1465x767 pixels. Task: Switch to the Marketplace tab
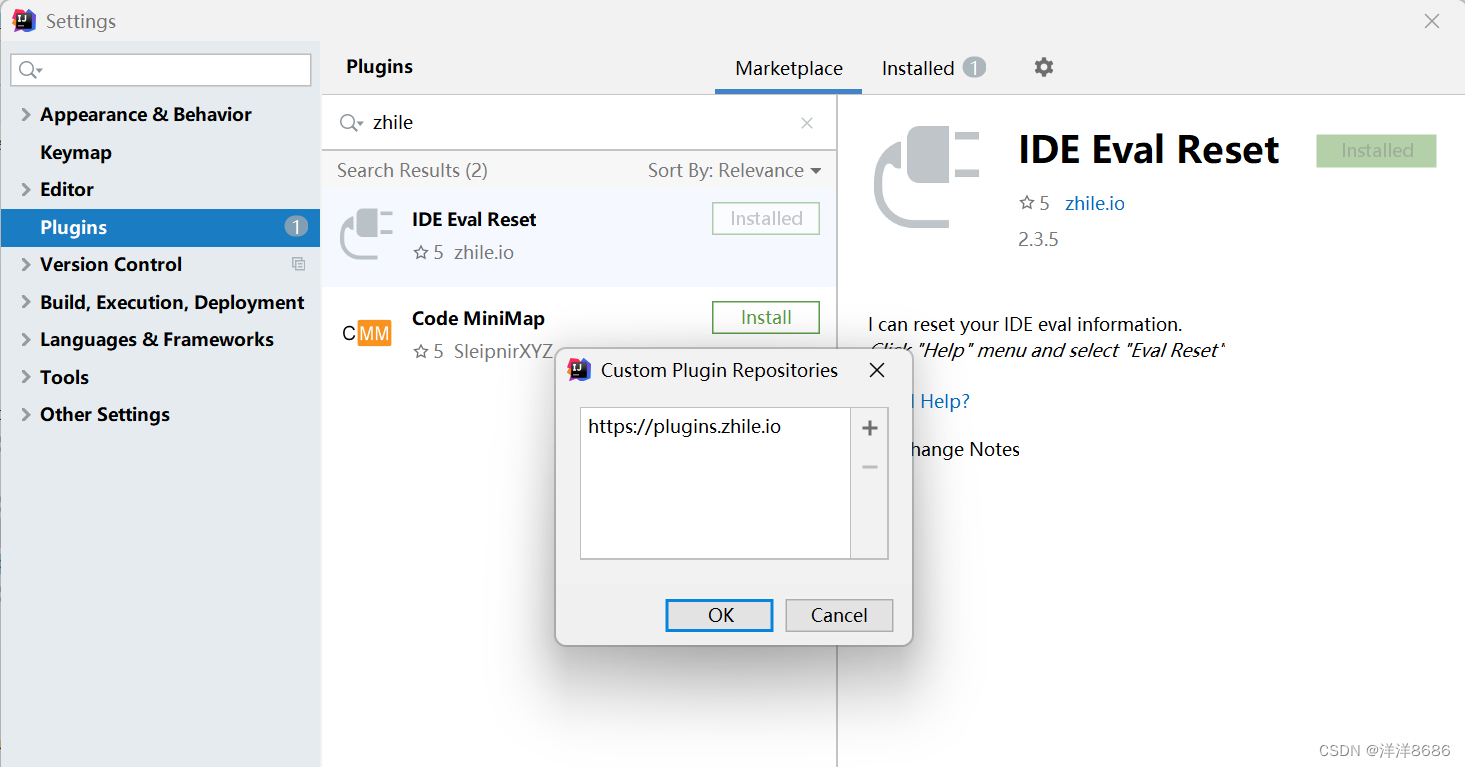[789, 68]
